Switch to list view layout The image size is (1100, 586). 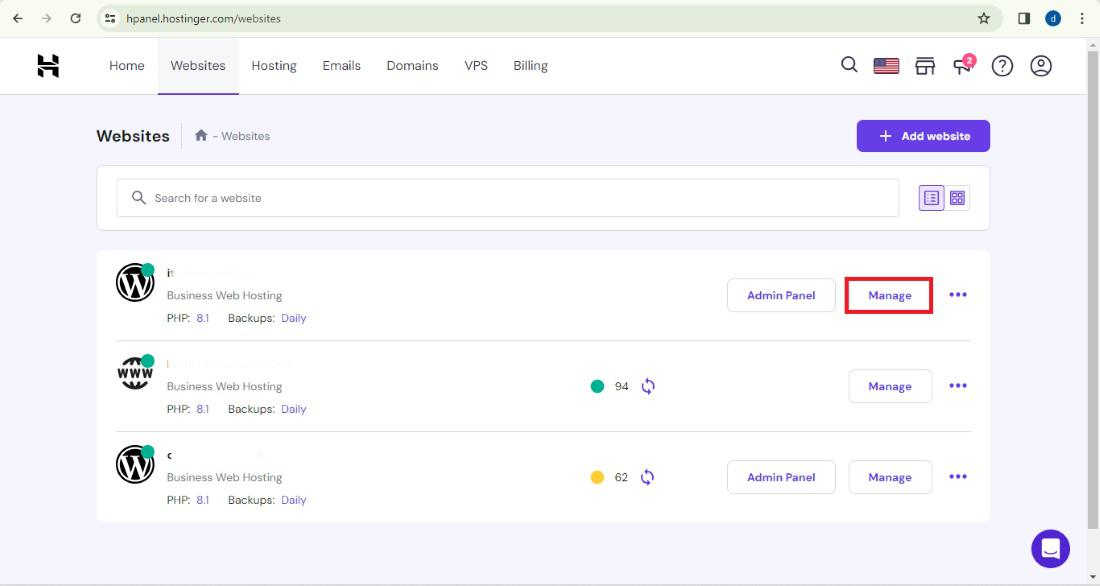[x=931, y=198]
